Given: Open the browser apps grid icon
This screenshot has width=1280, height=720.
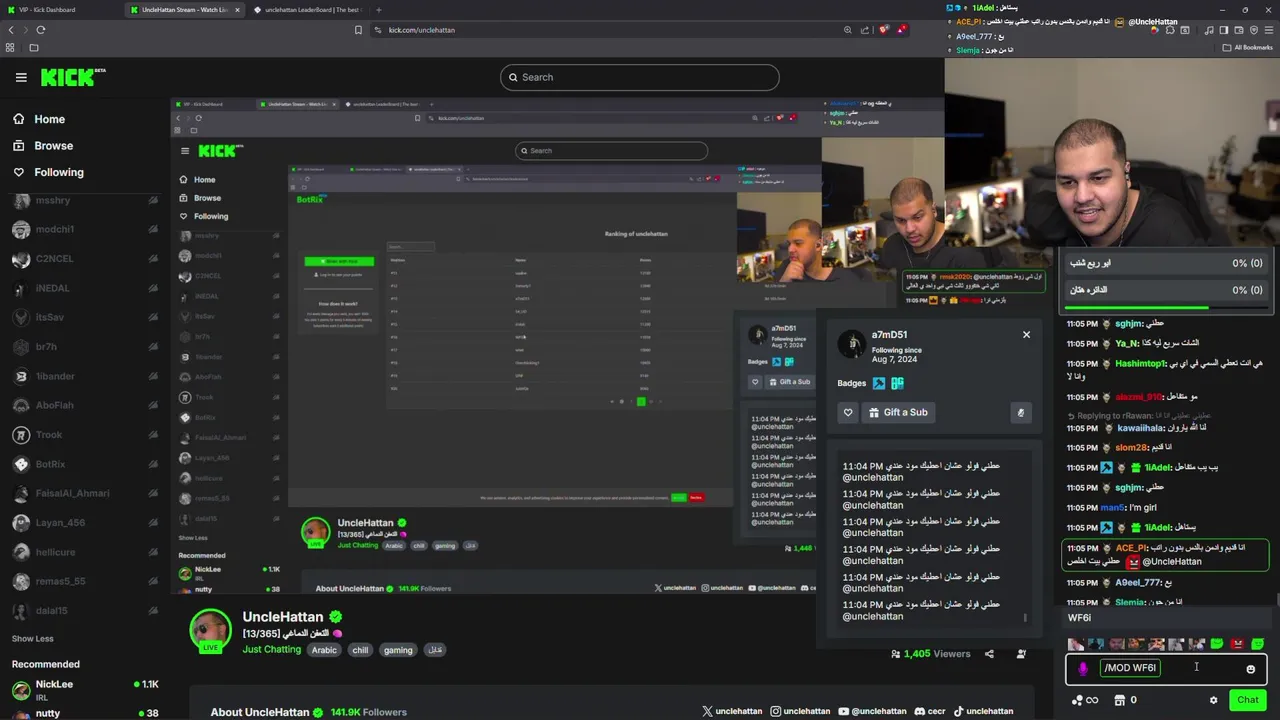Looking at the screenshot, I should [11, 47].
